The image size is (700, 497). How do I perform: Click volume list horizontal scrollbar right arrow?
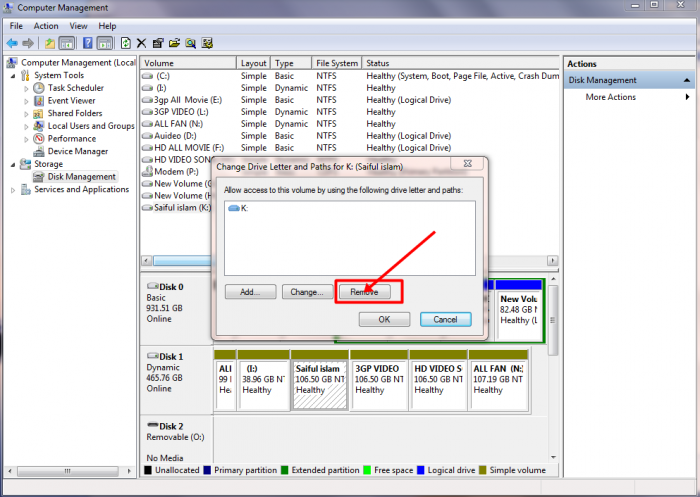point(553,260)
